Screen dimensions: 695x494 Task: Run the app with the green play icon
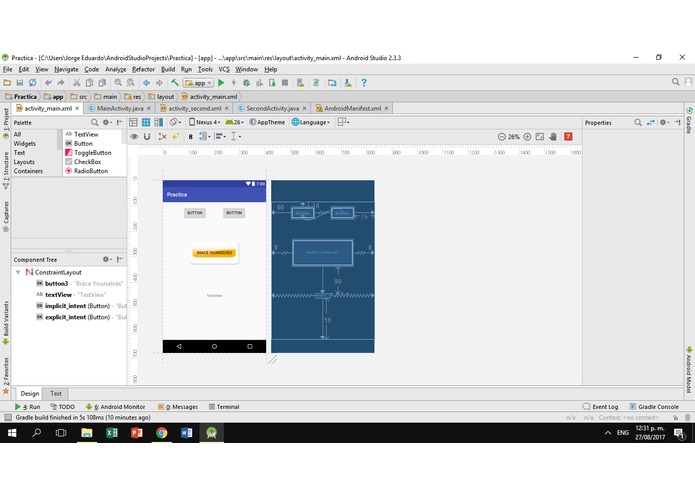pyautogui.click(x=221, y=82)
